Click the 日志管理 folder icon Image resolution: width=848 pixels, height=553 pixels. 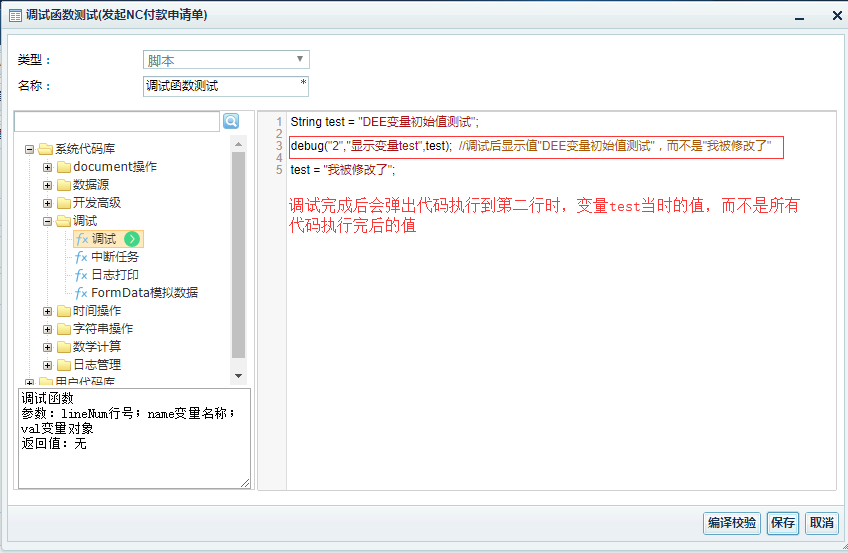click(x=64, y=365)
